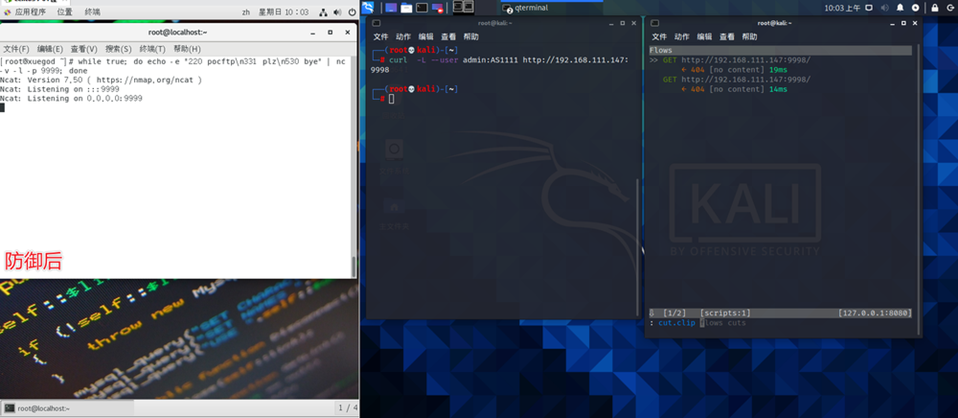Open 文件(F) menu in root@localhost terminal
The image size is (958, 418).
[x=16, y=49]
